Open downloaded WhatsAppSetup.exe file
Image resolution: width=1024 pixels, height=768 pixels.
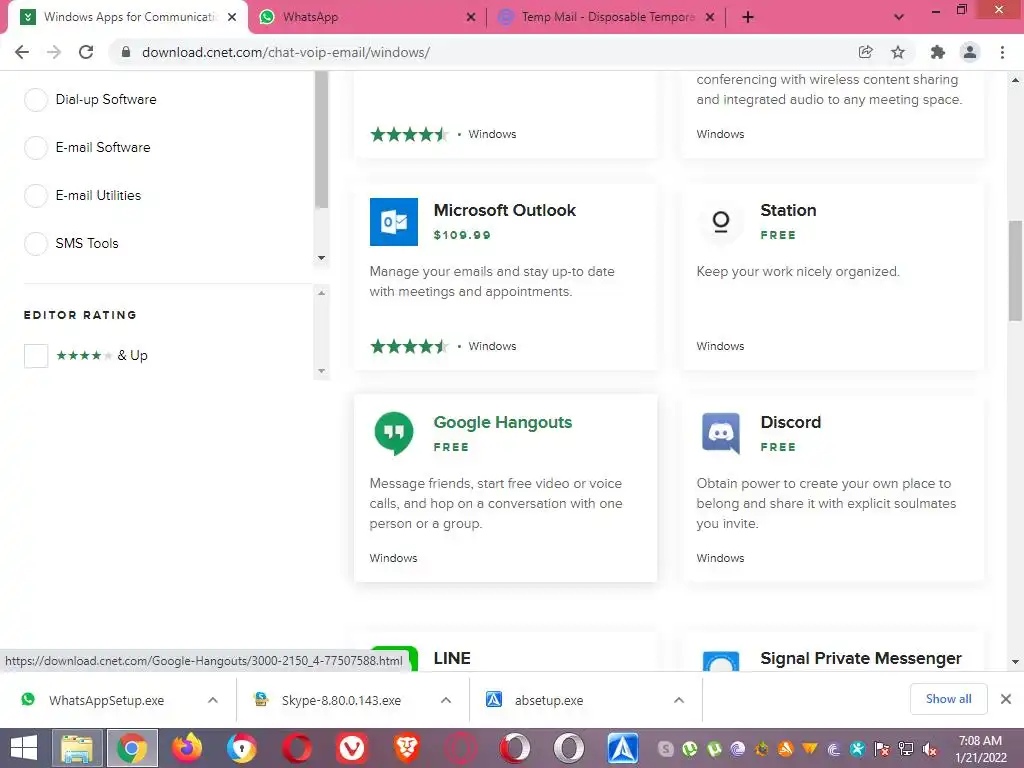tap(106, 700)
